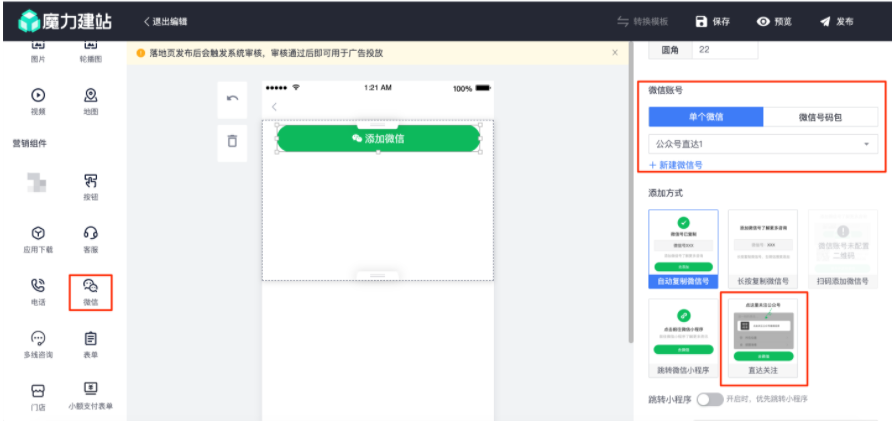Add the 表单 form component
Viewport: 896px width, 424px height.
pos(90,343)
